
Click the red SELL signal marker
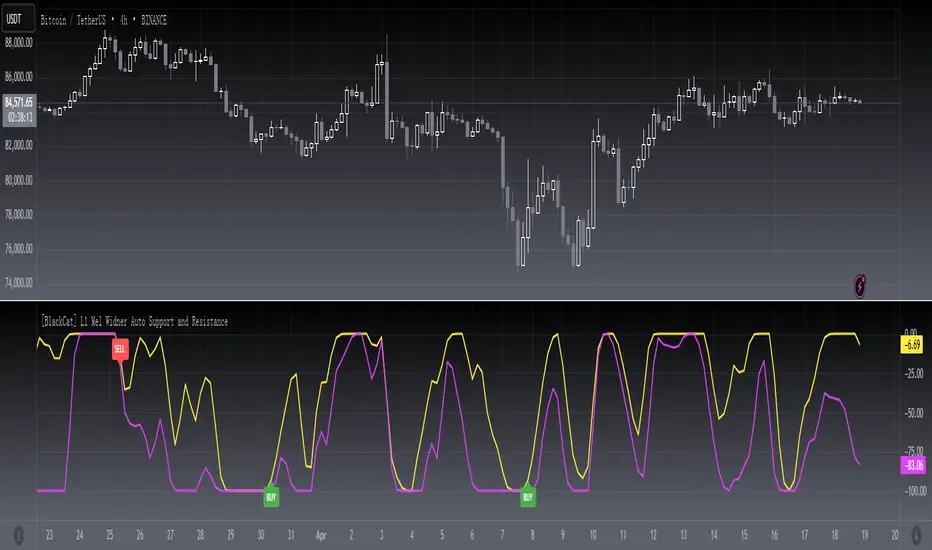pos(120,350)
